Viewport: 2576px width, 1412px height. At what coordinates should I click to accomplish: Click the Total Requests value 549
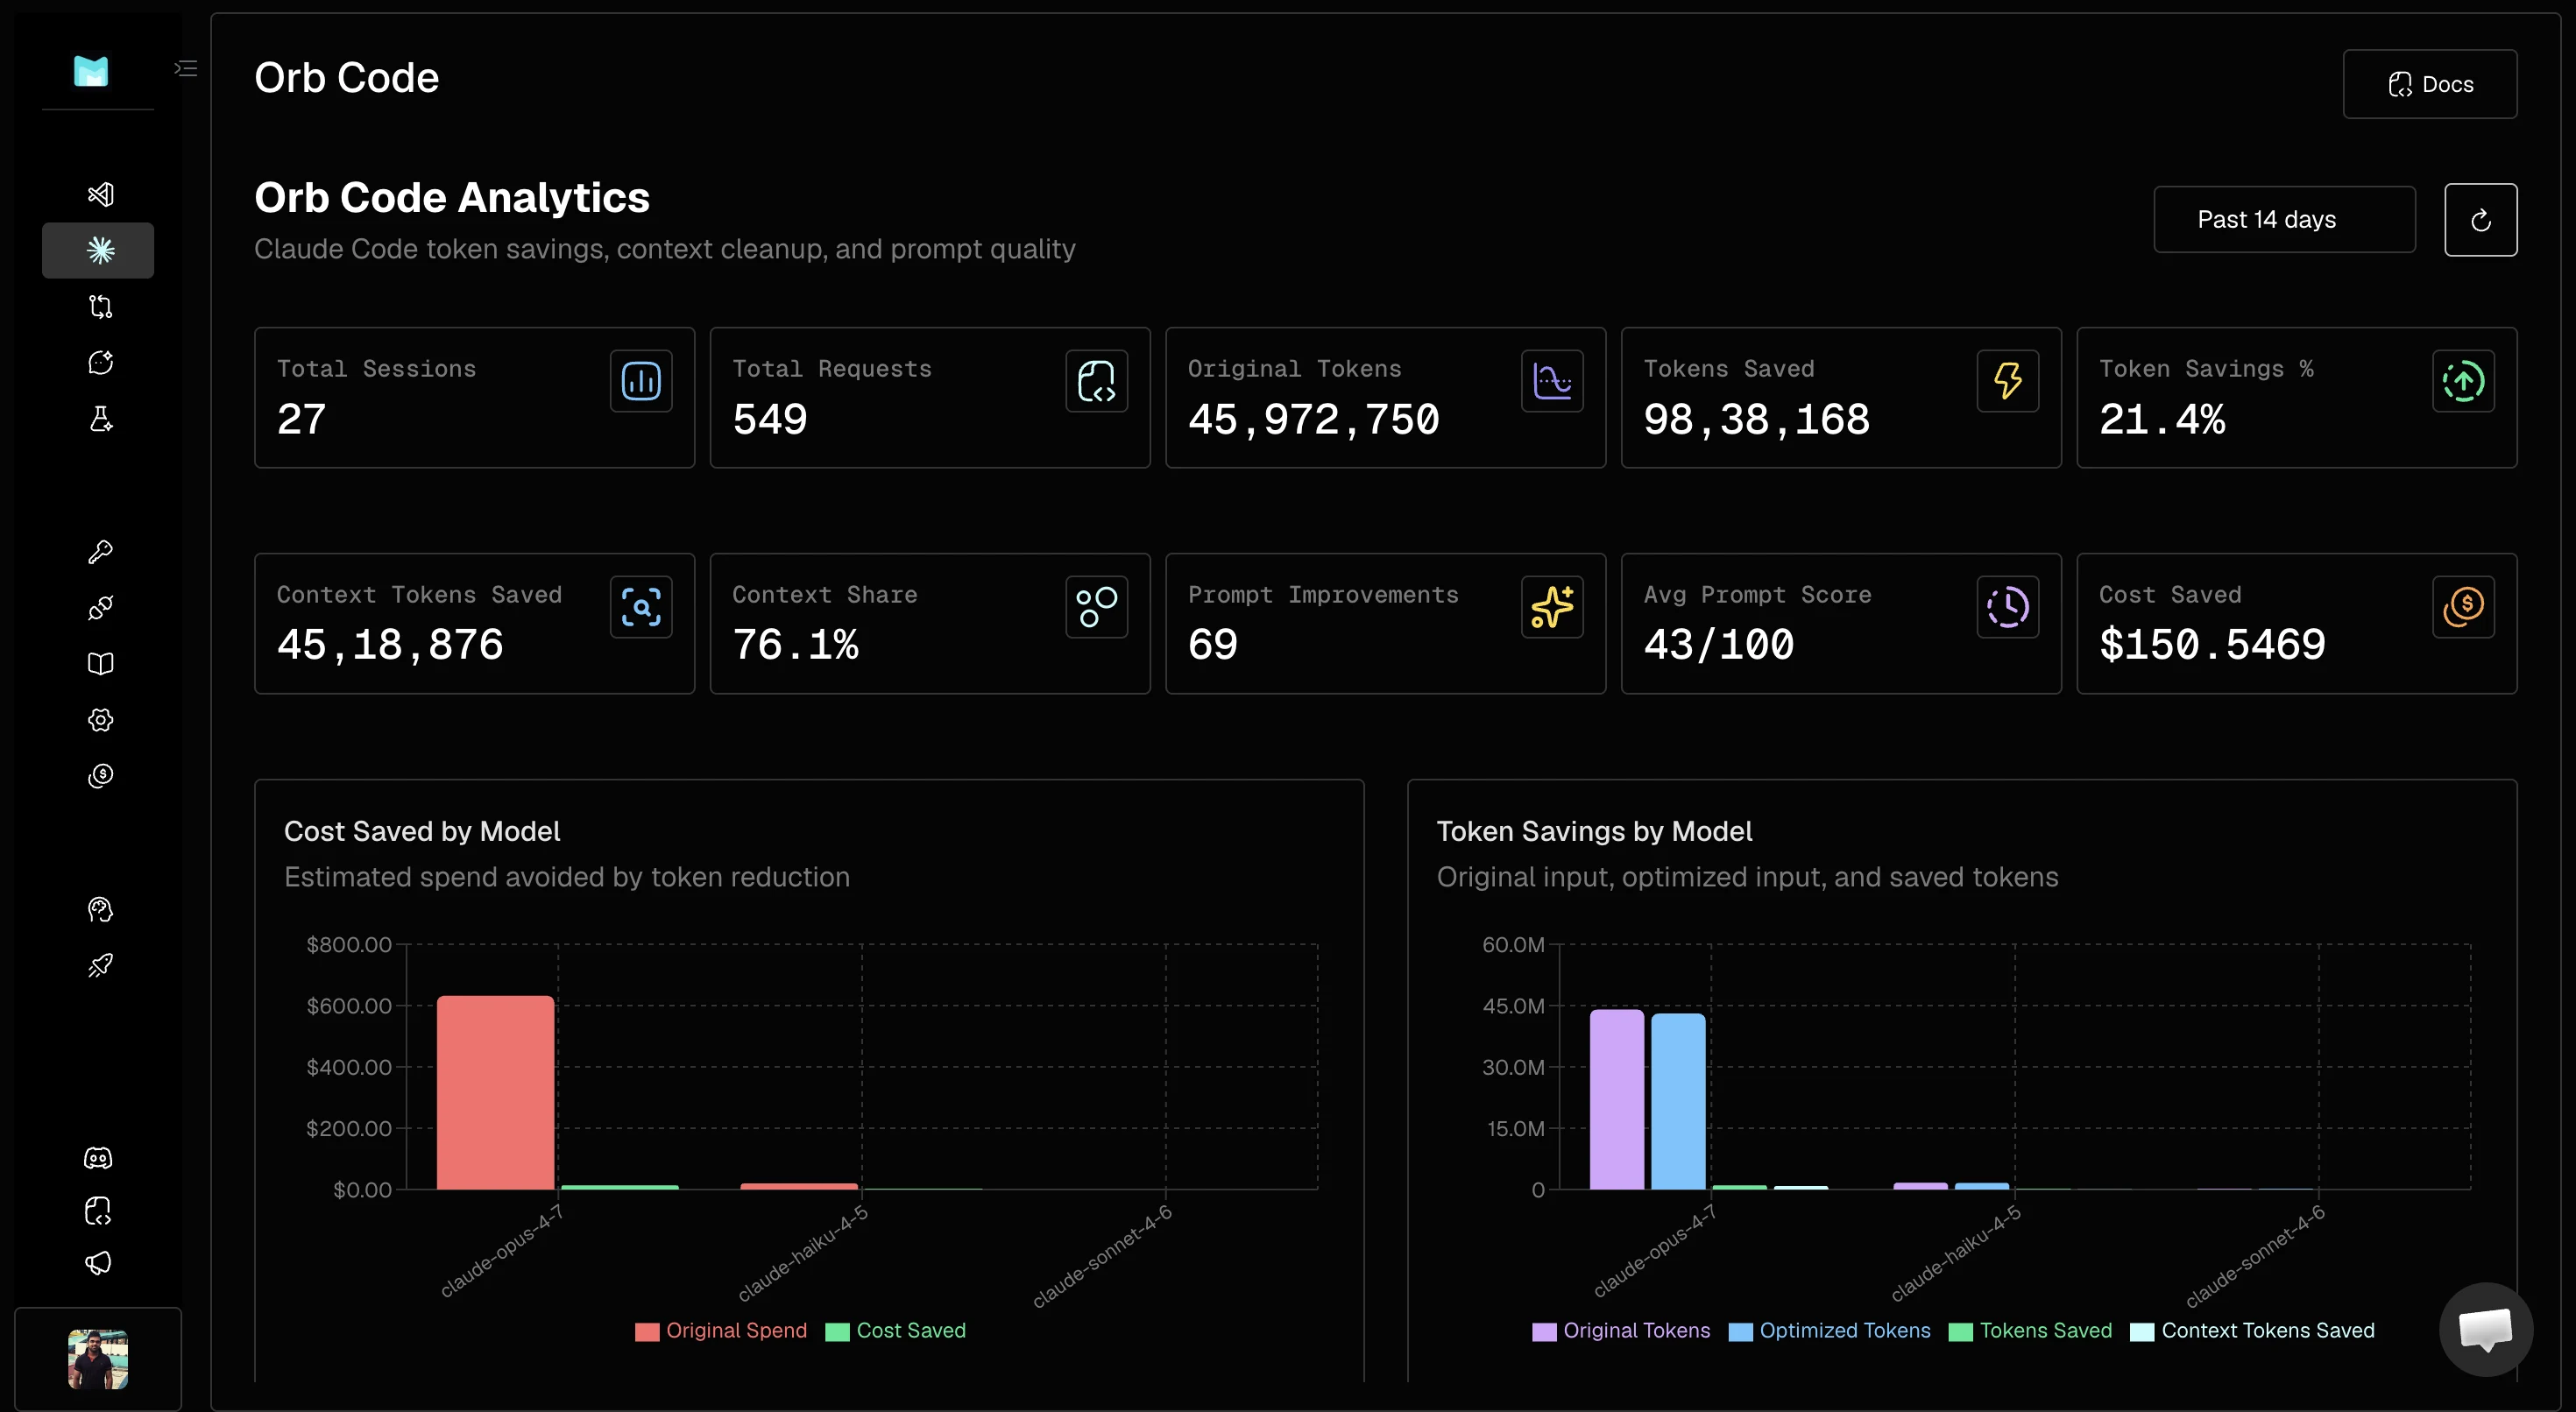pos(770,420)
